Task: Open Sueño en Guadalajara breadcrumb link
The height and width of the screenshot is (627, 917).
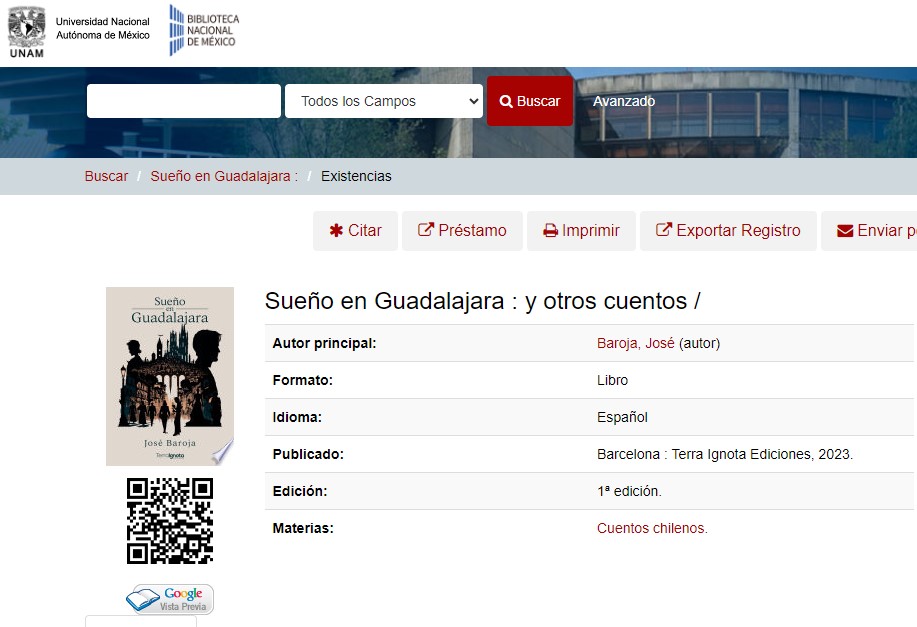Action: coord(224,176)
